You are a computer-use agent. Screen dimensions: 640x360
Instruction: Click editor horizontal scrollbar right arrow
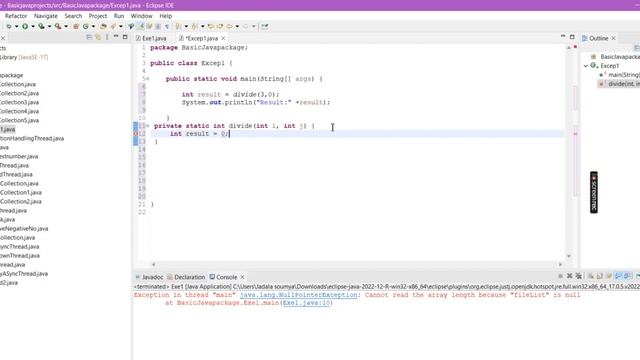[x=560, y=264]
